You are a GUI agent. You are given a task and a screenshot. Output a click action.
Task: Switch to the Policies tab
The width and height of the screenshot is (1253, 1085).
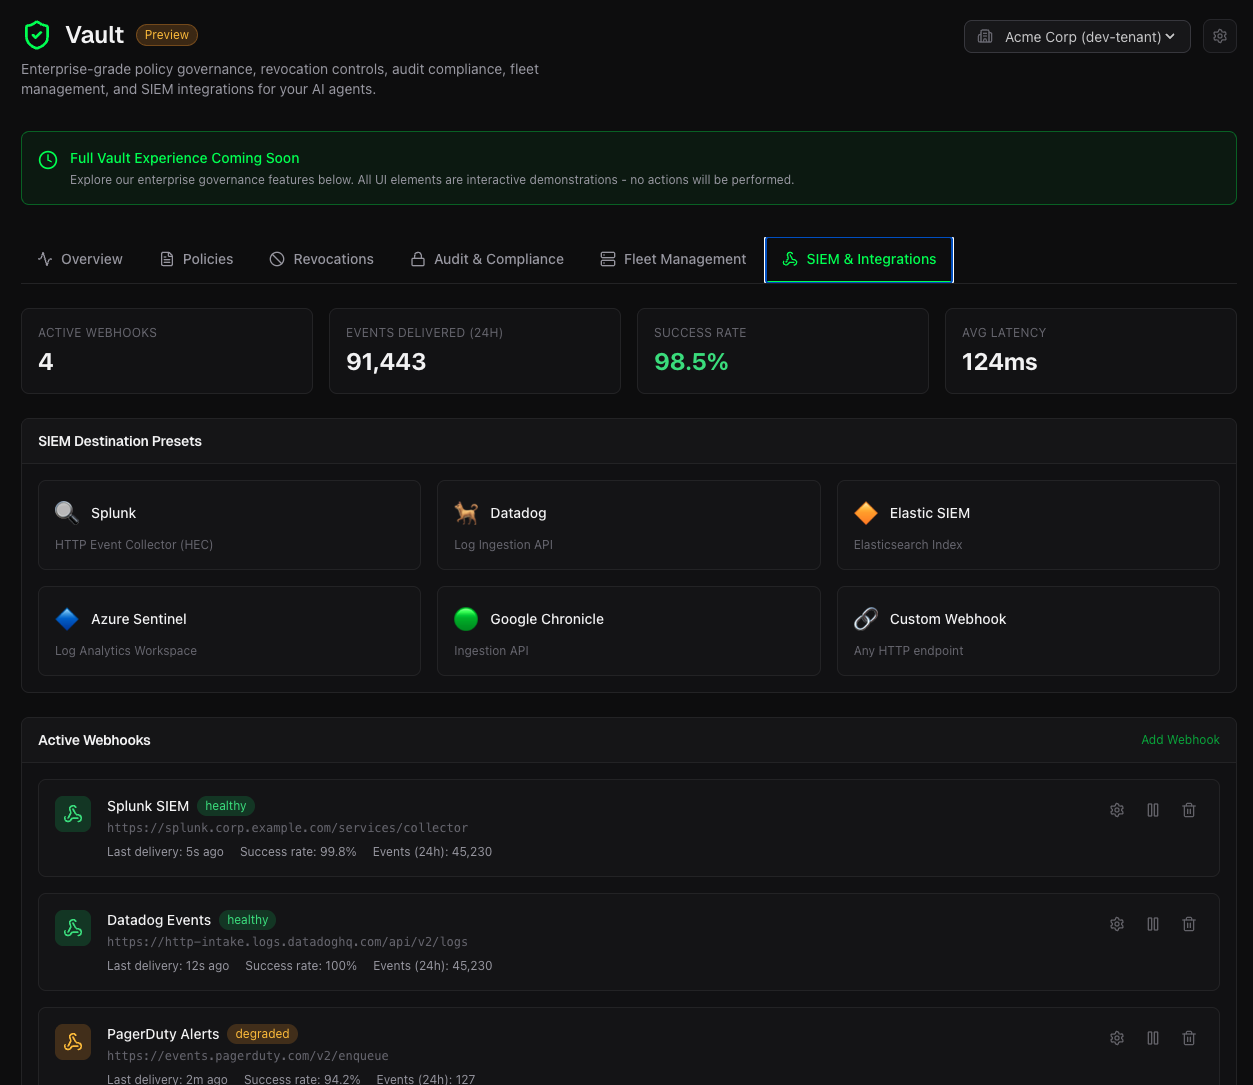(197, 259)
